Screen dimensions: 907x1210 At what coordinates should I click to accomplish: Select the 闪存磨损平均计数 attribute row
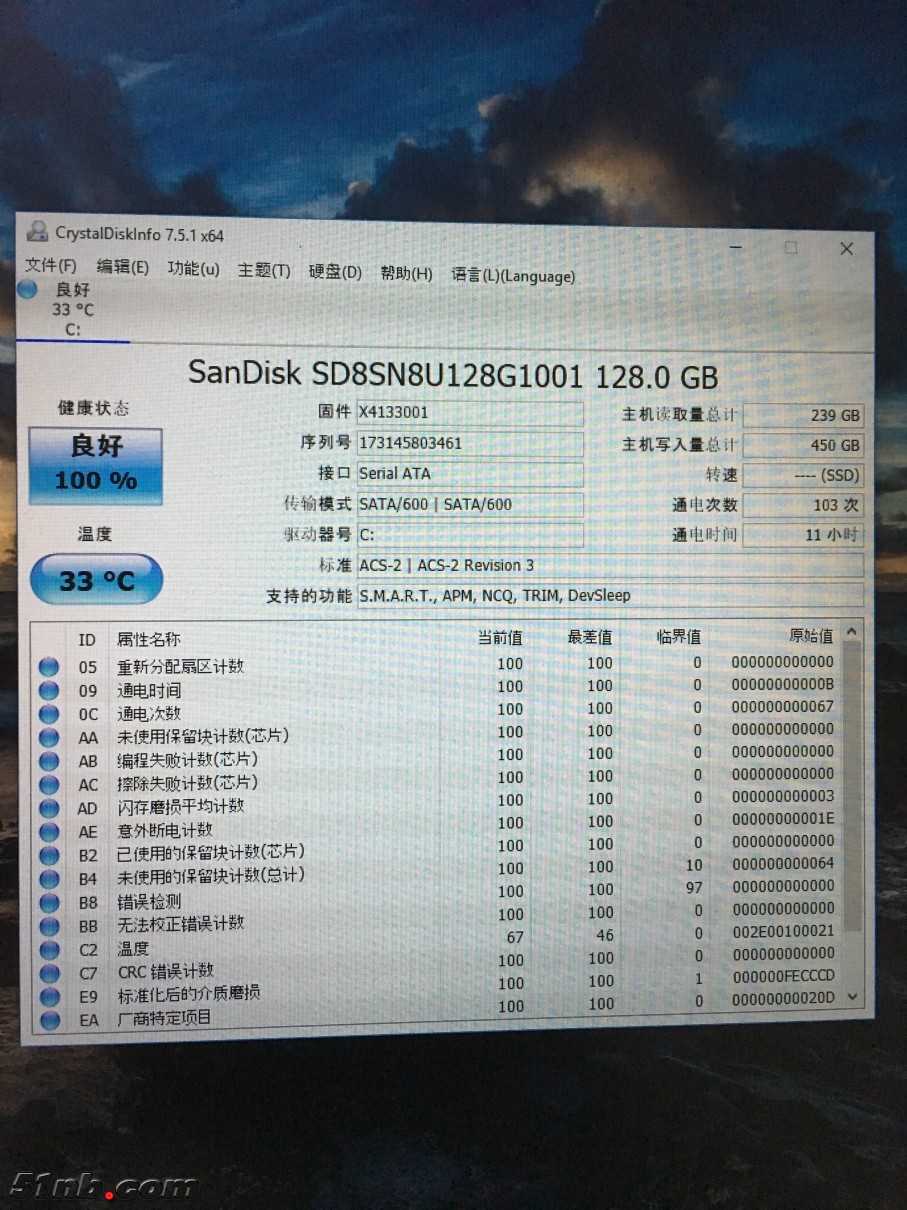click(436, 803)
